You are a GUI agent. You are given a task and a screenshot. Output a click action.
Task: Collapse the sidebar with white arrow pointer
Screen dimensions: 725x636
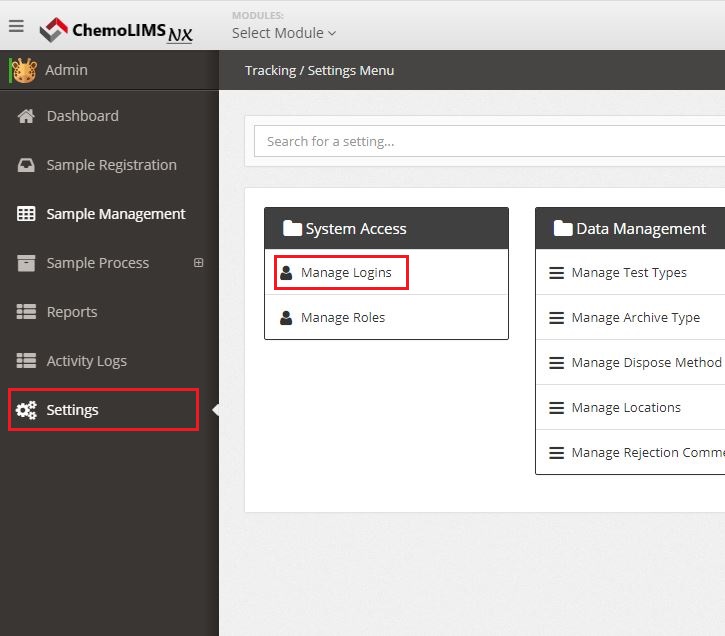(x=215, y=410)
